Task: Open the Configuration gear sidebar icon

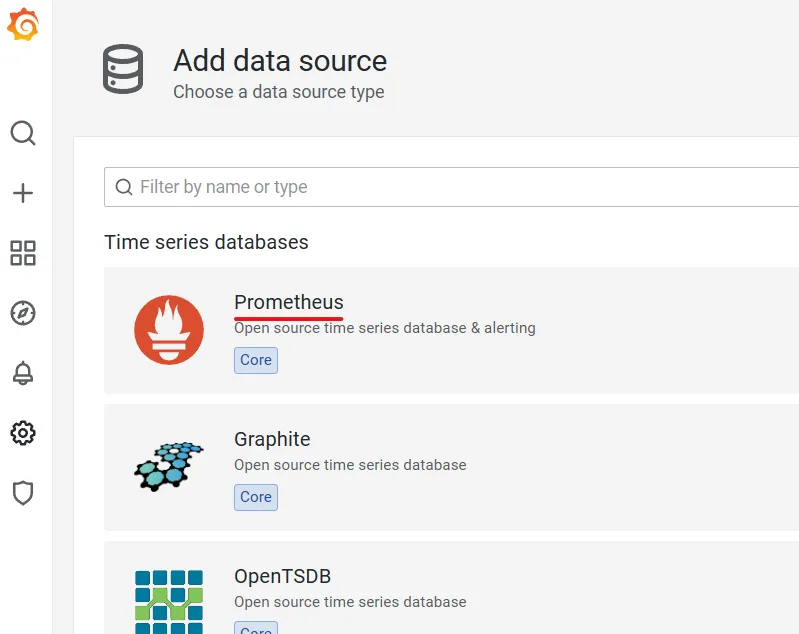Action: pos(23,433)
